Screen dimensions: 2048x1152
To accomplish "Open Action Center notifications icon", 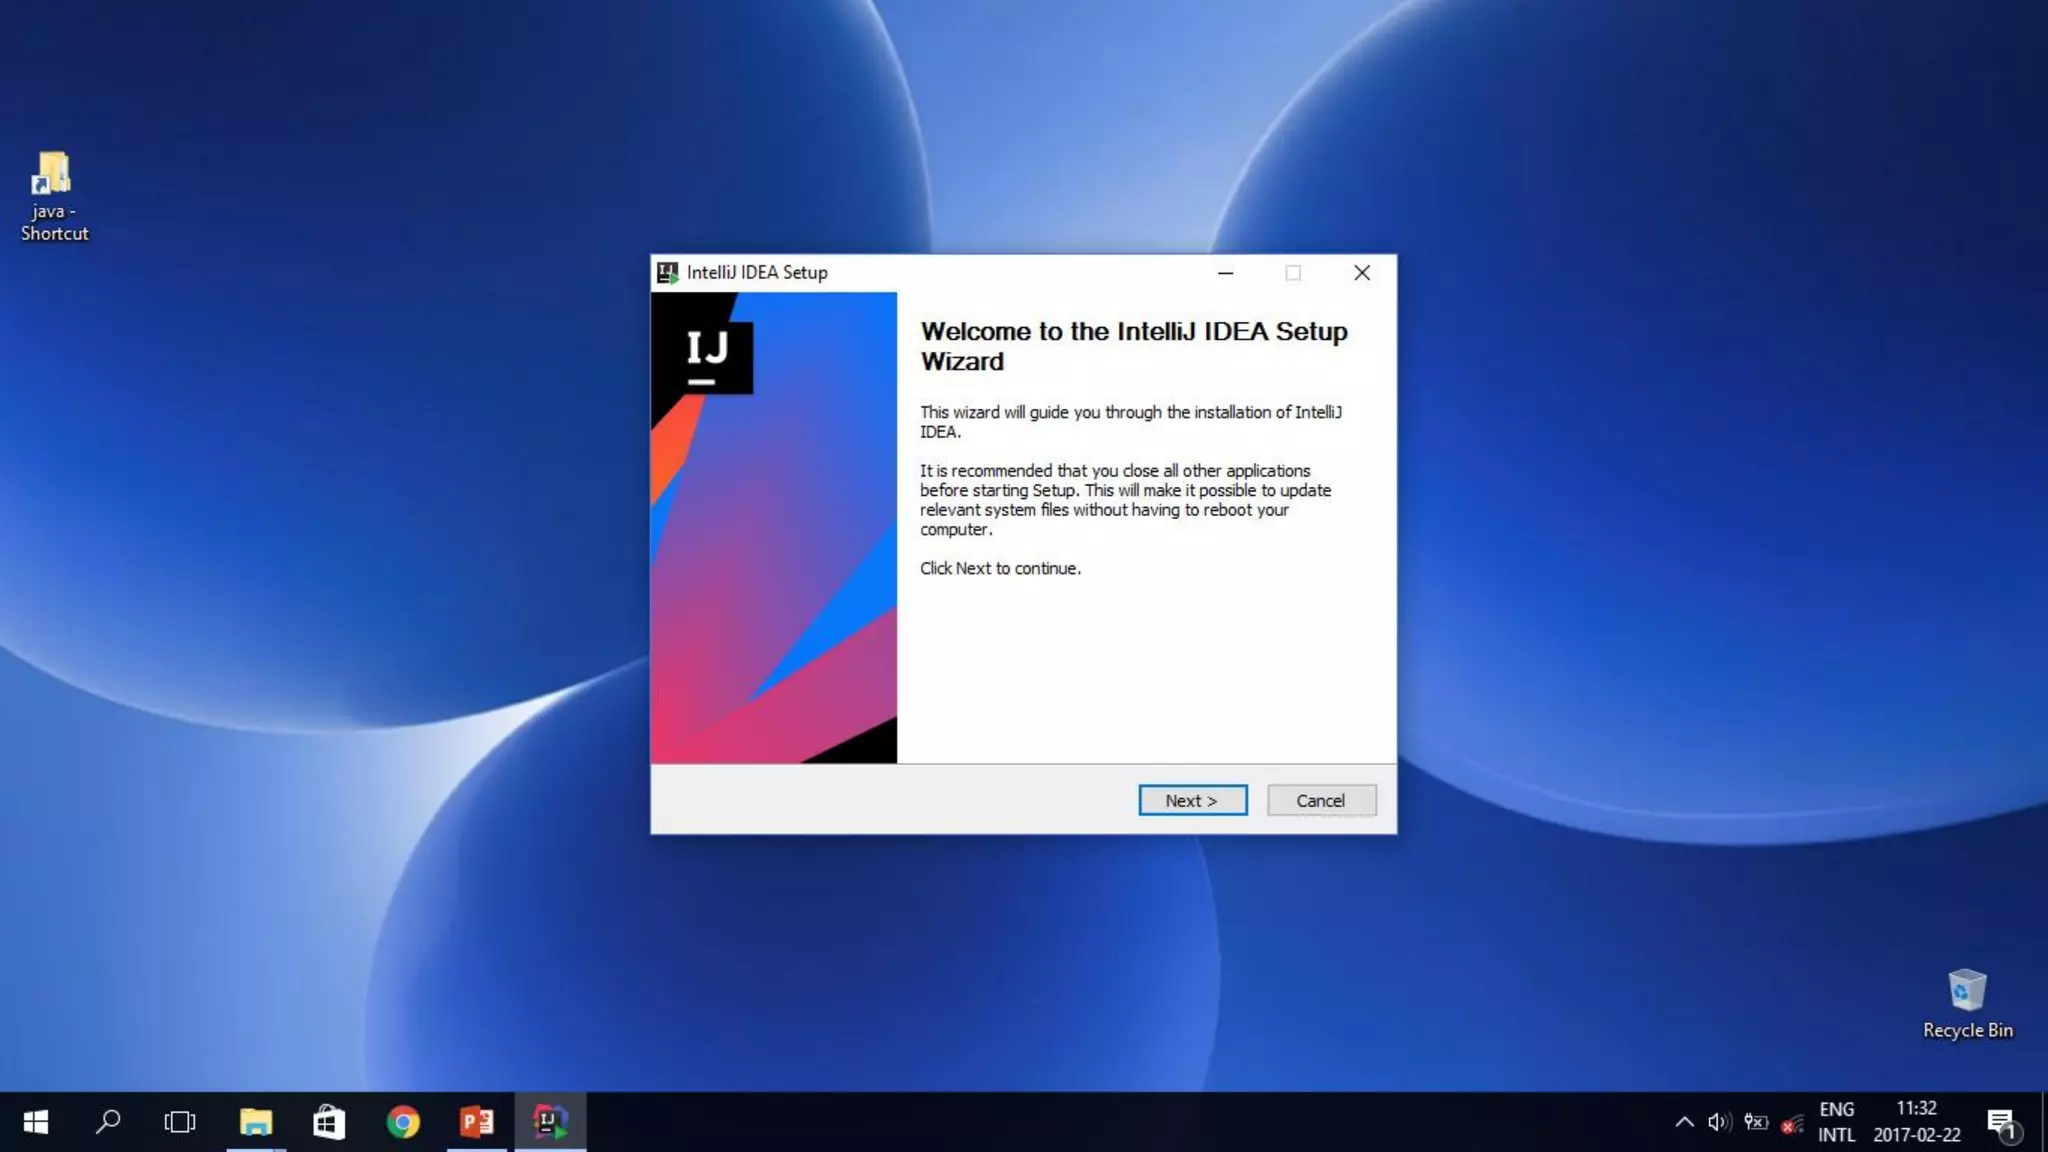I will [x=2002, y=1123].
